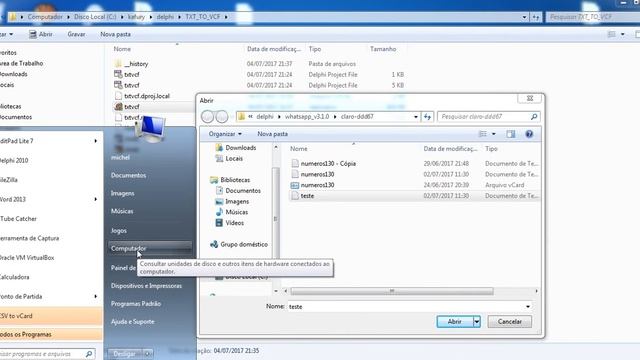Expand the Nome filename dropdown arrow
640x360 pixels.
[x=528, y=307]
